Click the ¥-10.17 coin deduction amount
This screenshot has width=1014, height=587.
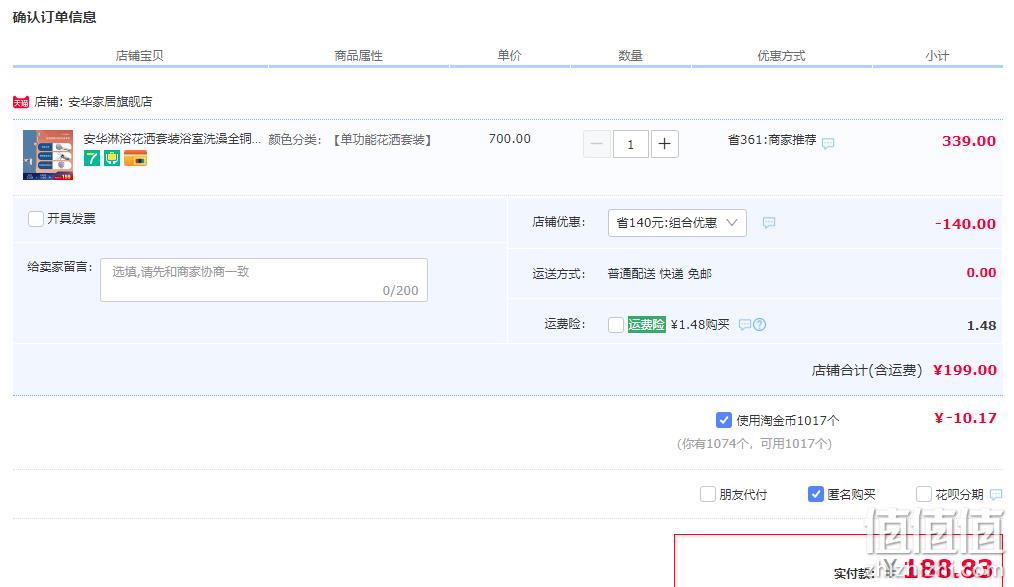pos(965,418)
